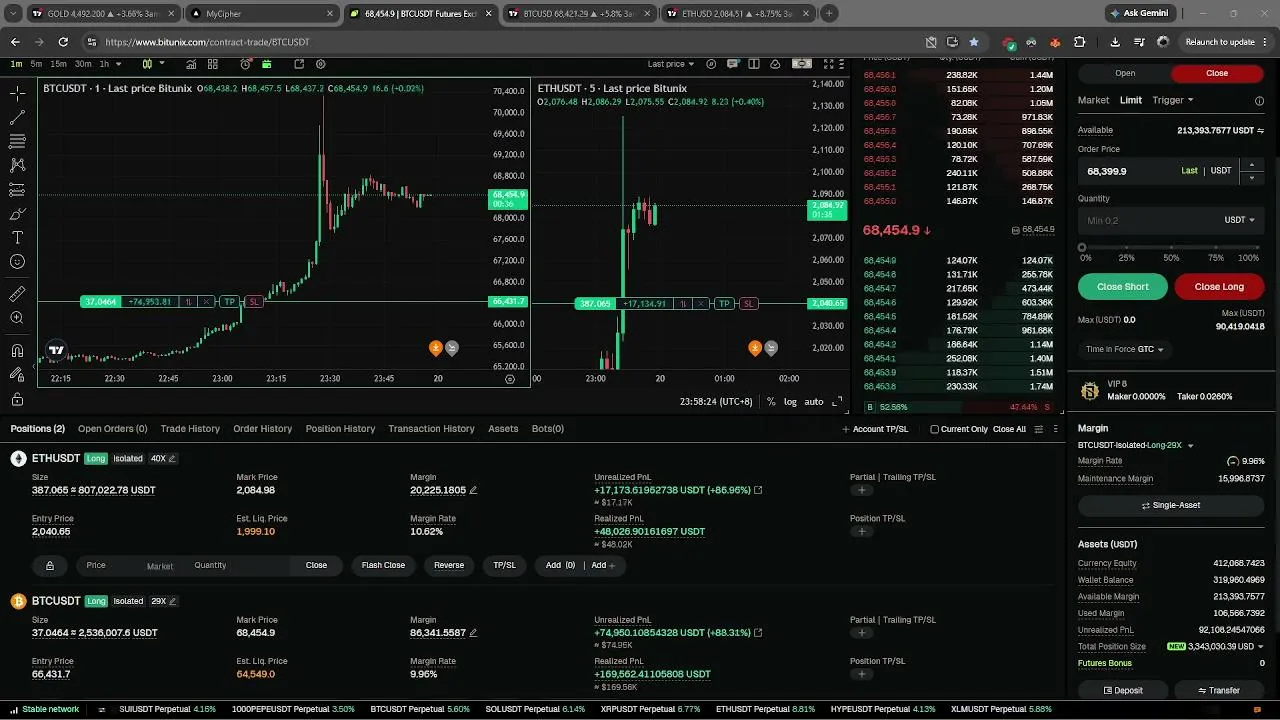This screenshot has height=720, width=1280.
Task: Open the timeframe dropdown arrow after 1h
Action: pyautogui.click(x=119, y=64)
